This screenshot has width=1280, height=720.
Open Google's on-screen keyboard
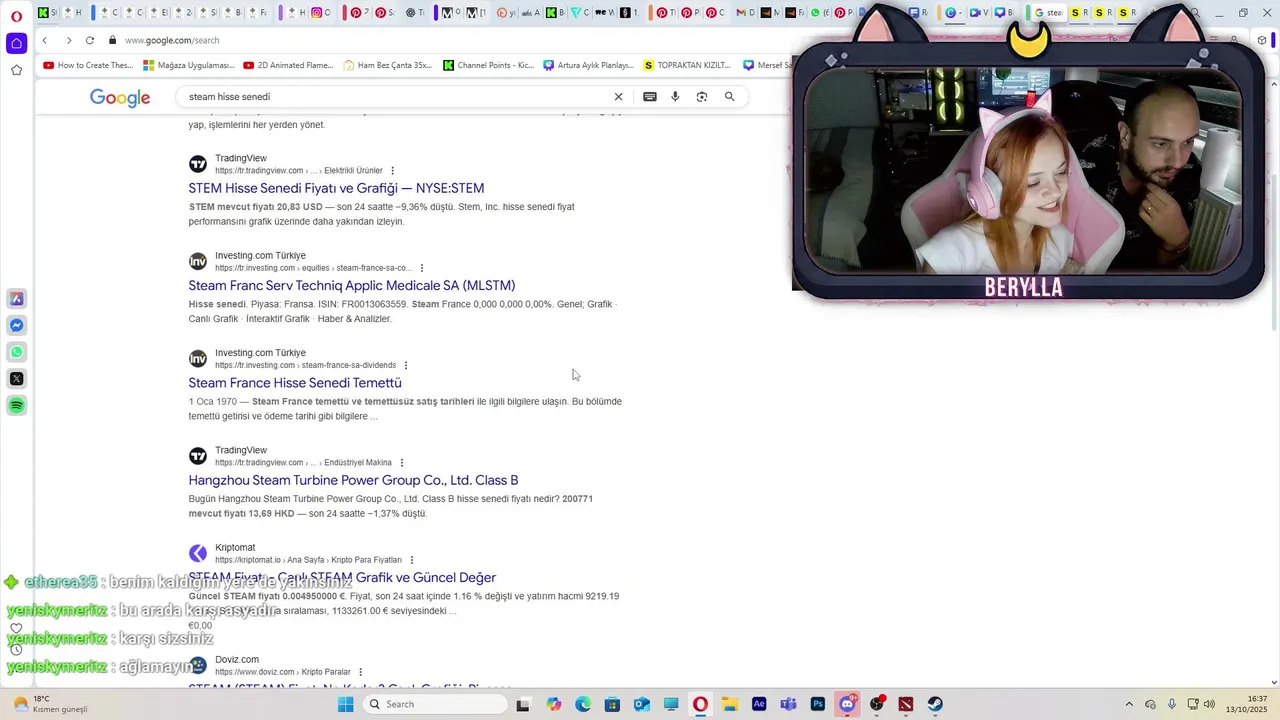pos(650,97)
